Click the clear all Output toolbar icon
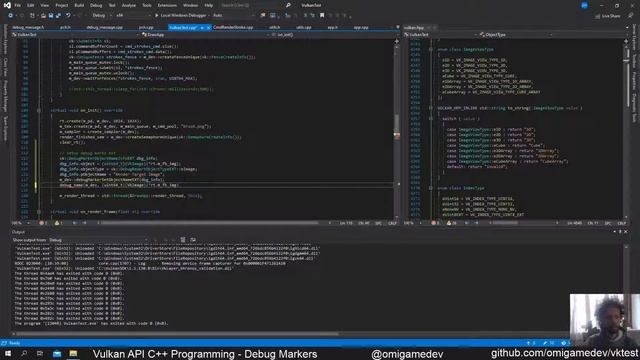Image resolution: width=640 pixels, height=360 pixels. tap(183, 240)
